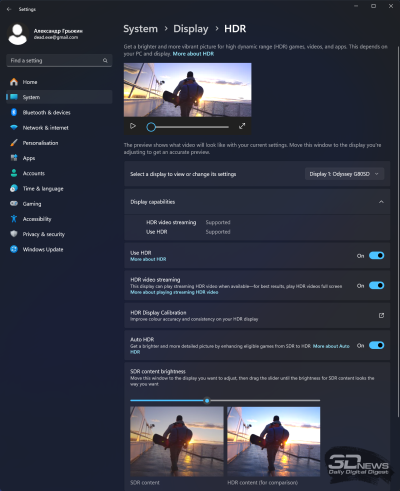The height and width of the screenshot is (491, 400).
Task: Click the back arrow in title bar
Action: [x=9, y=9]
